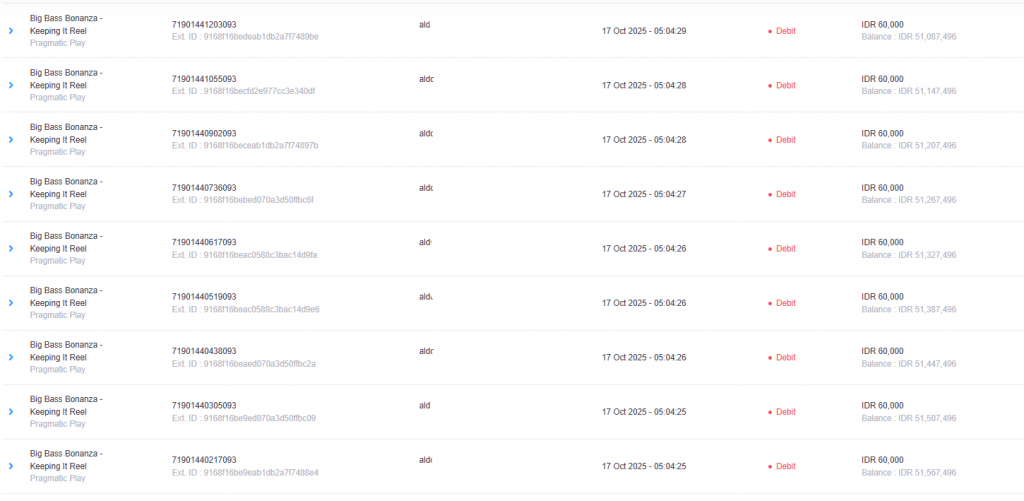
Task: Expand the row for transaction 71901441055093
Action: [11, 85]
